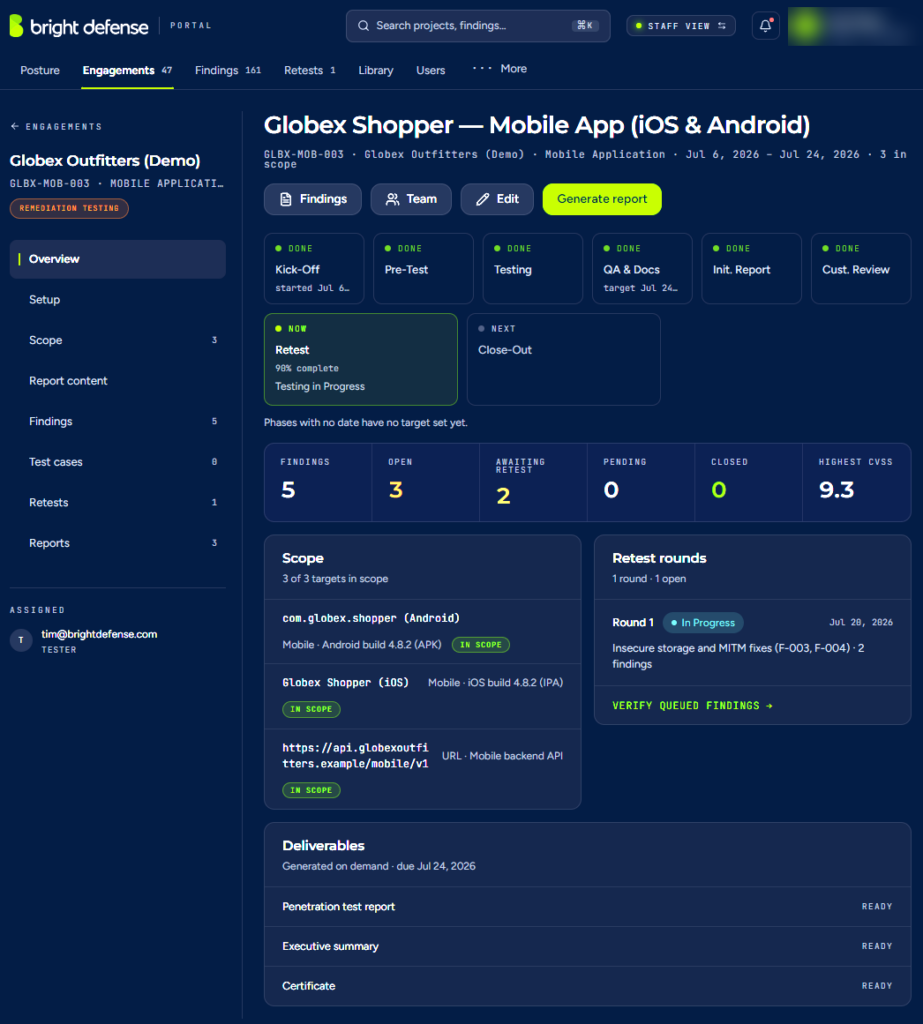Open Report content in the sidebar
The image size is (923, 1024).
tap(118, 381)
